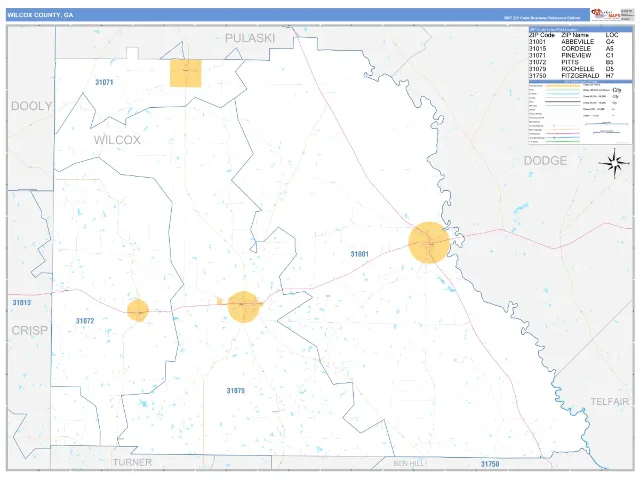Click the MarketMaps logo in the header
The height and width of the screenshot is (480, 640).
coord(606,15)
